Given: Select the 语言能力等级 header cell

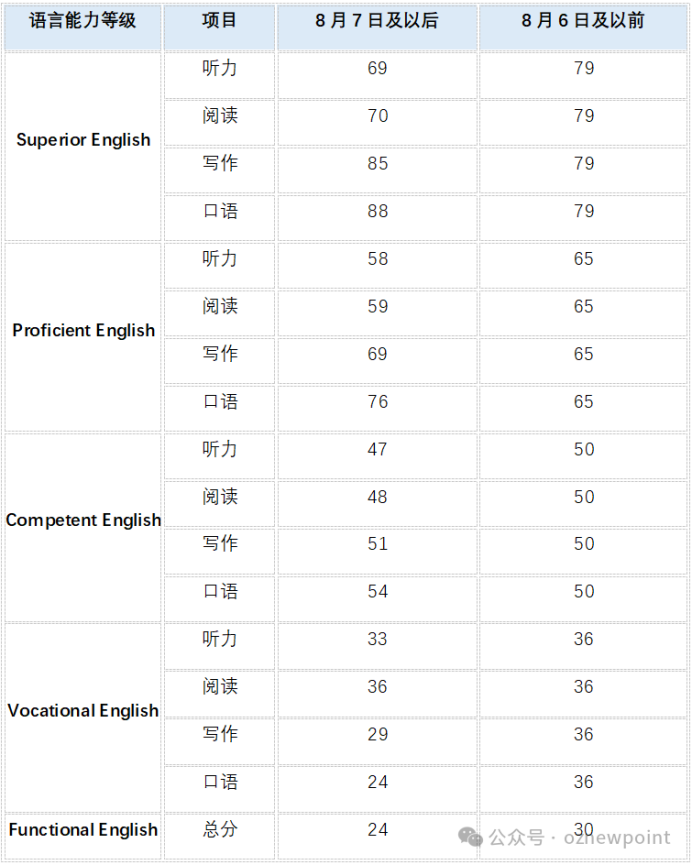Looking at the screenshot, I should (x=82, y=27).
